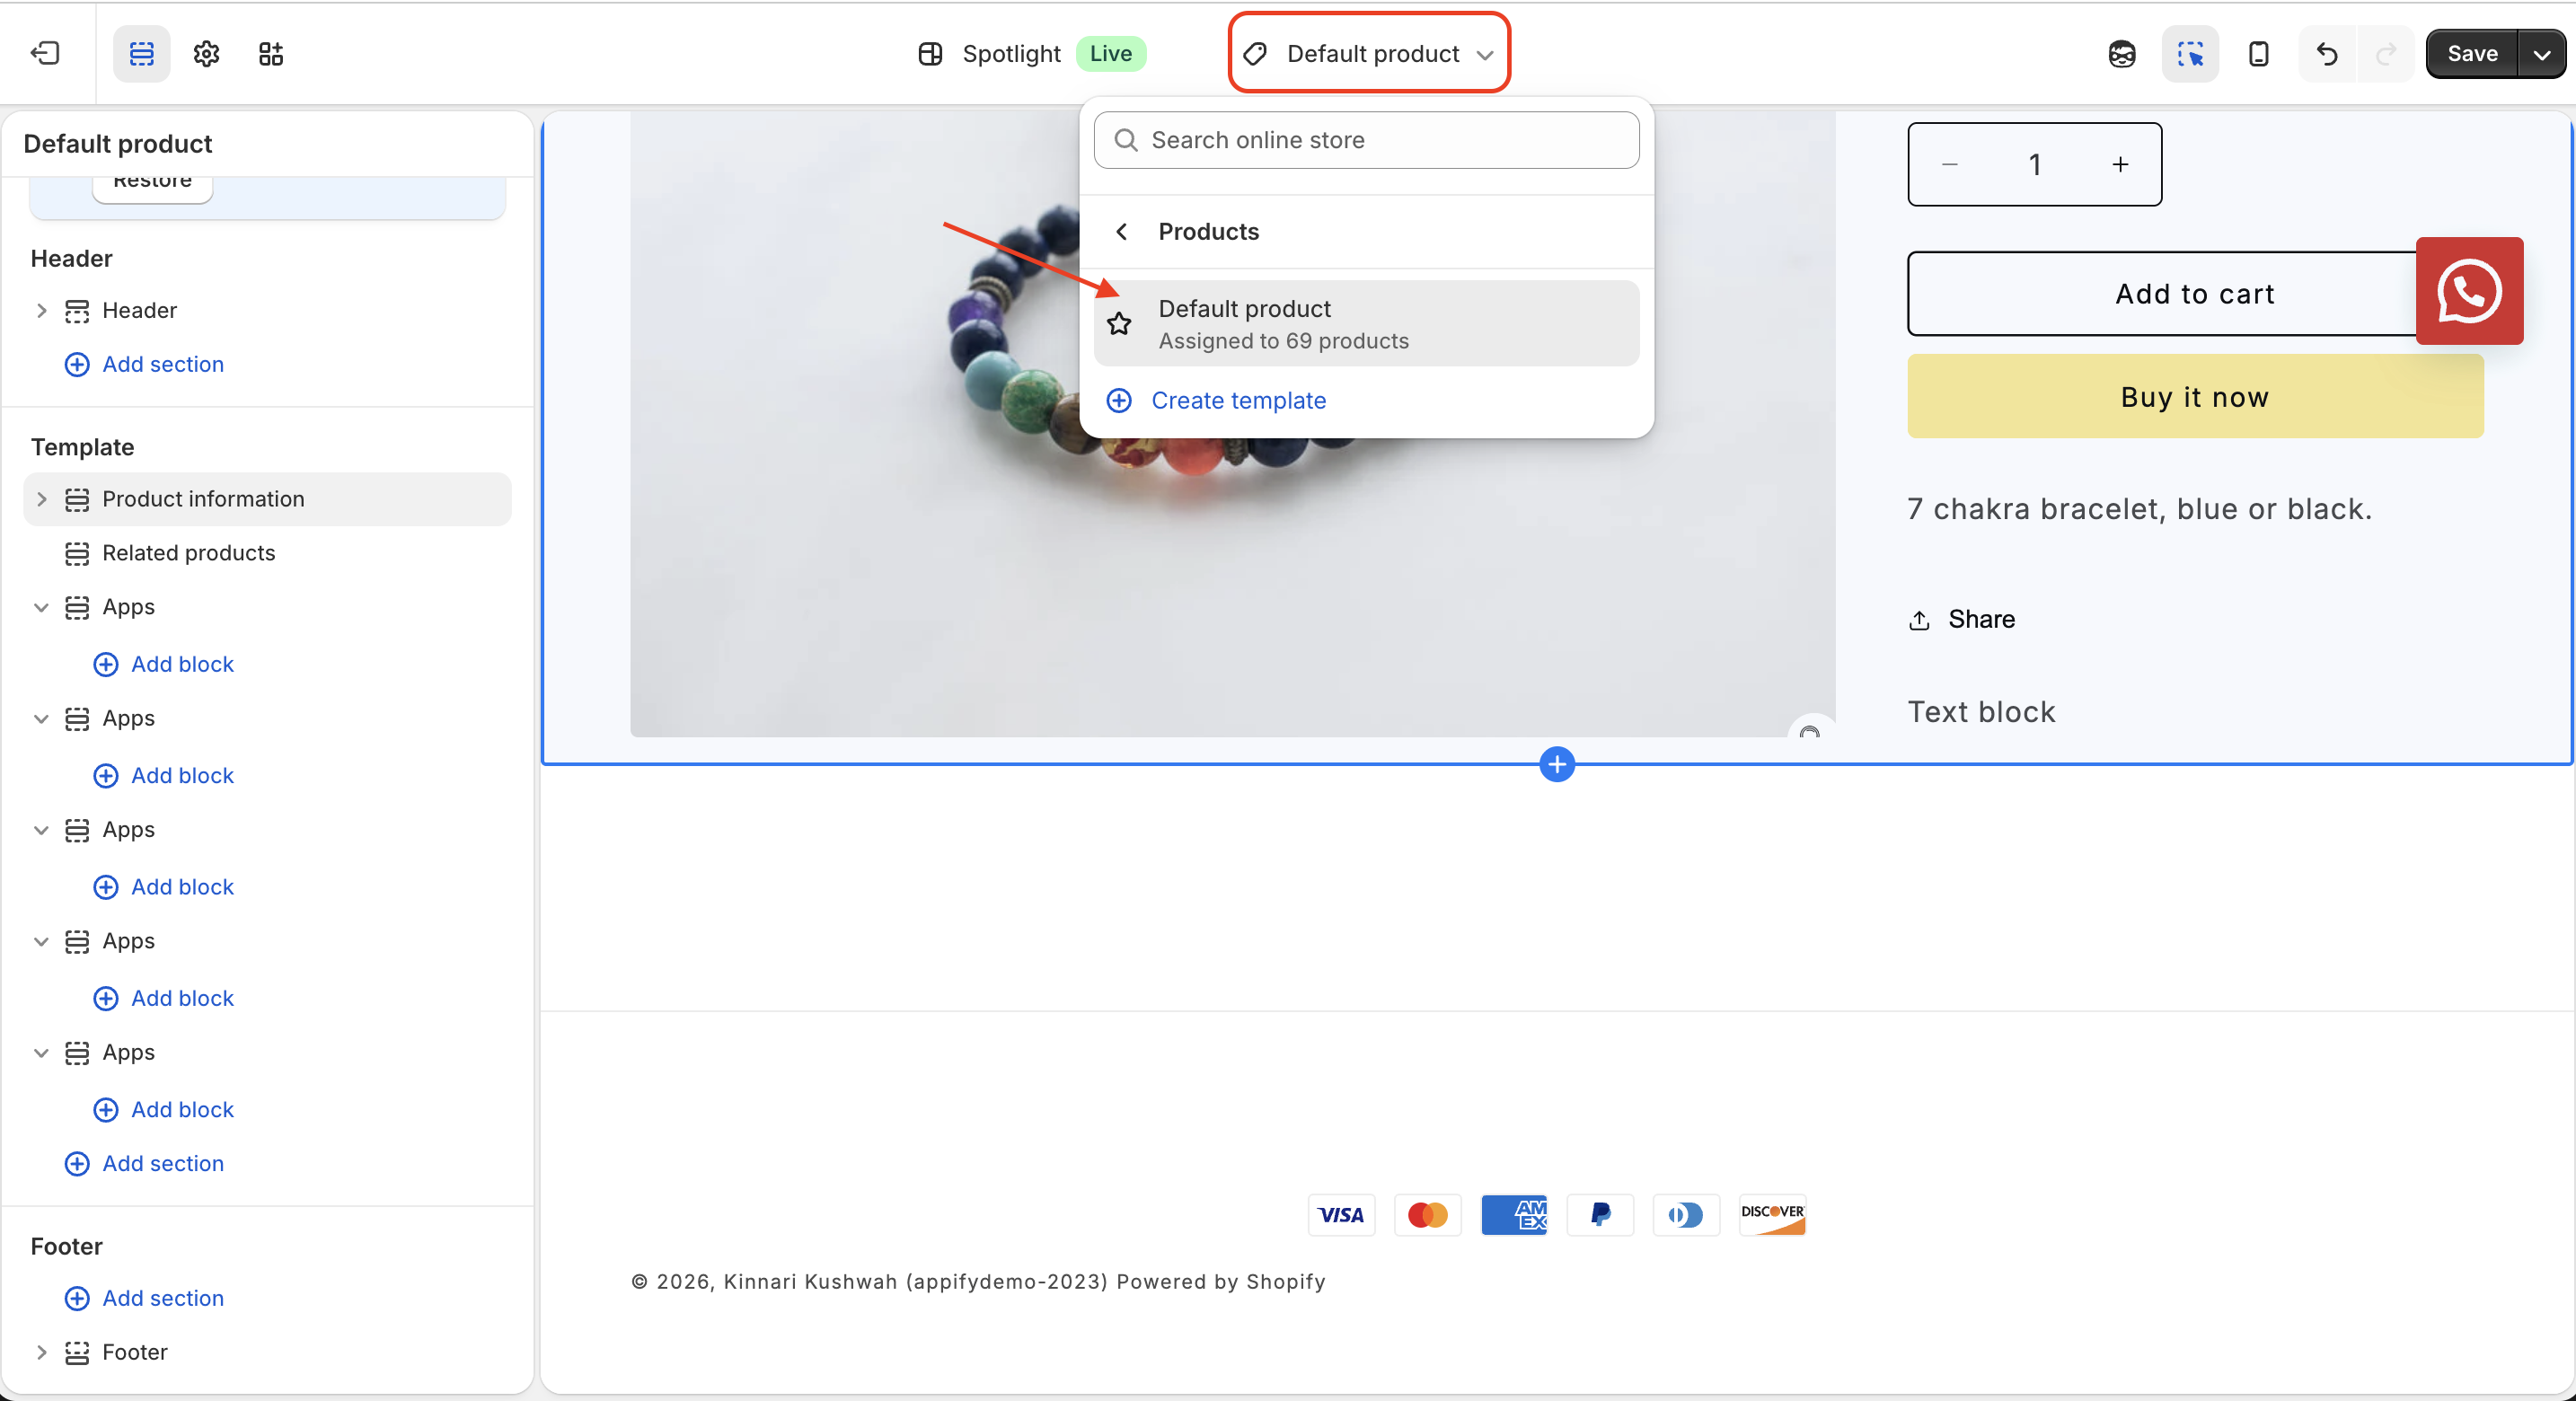The height and width of the screenshot is (1401, 2576).
Task: Click the Search online store field
Action: click(x=1366, y=140)
